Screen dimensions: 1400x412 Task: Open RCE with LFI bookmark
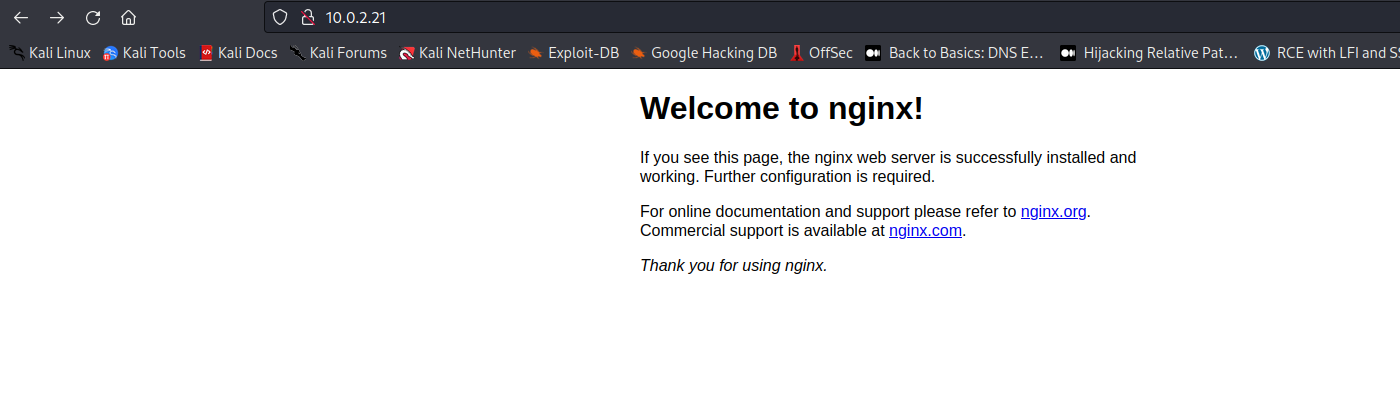click(x=1326, y=53)
